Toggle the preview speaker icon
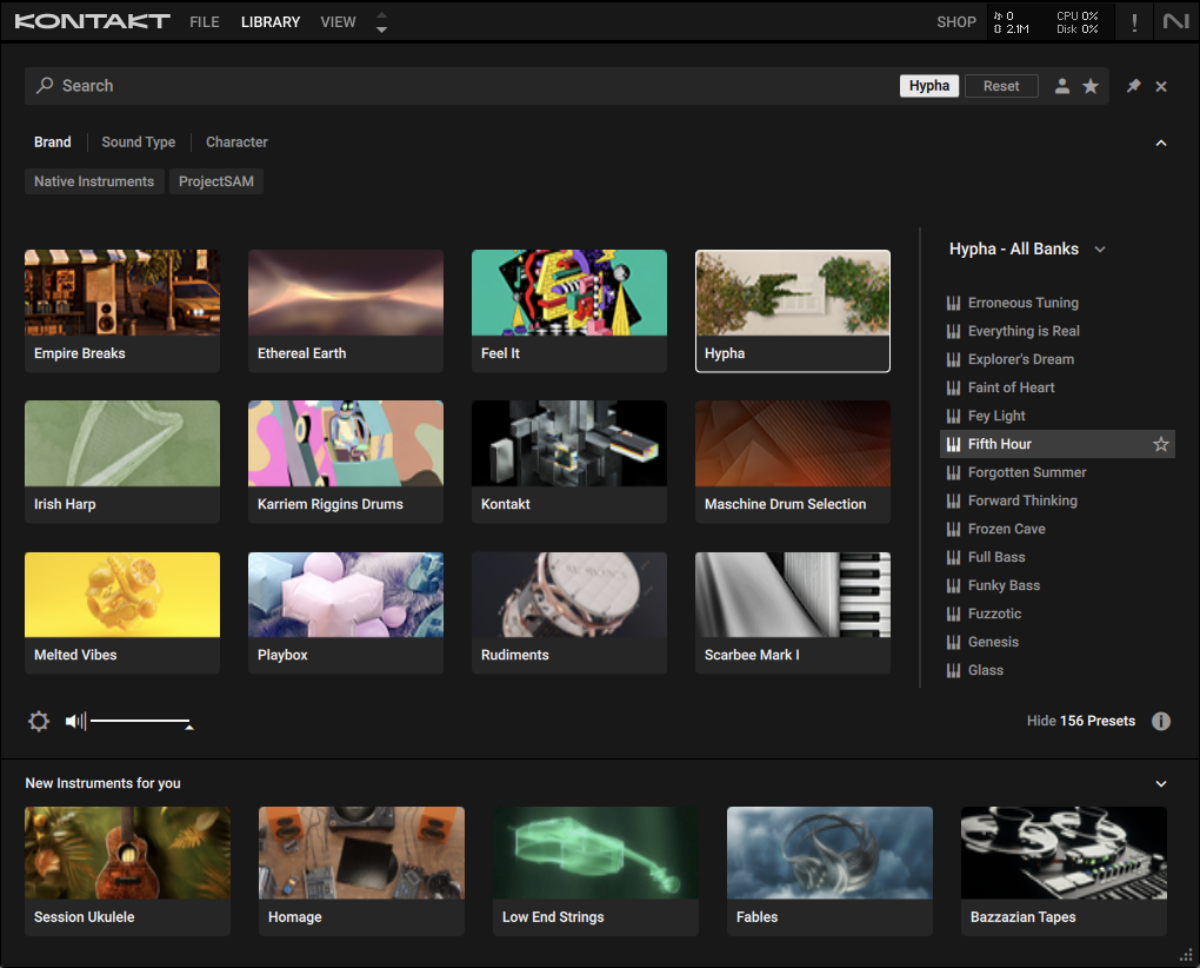 [x=76, y=721]
